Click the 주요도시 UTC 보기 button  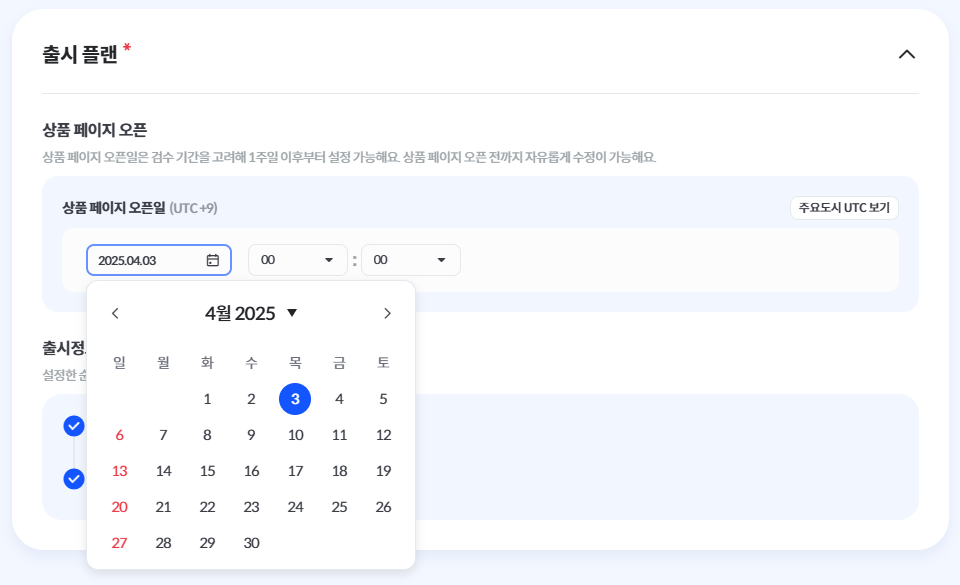pos(844,208)
